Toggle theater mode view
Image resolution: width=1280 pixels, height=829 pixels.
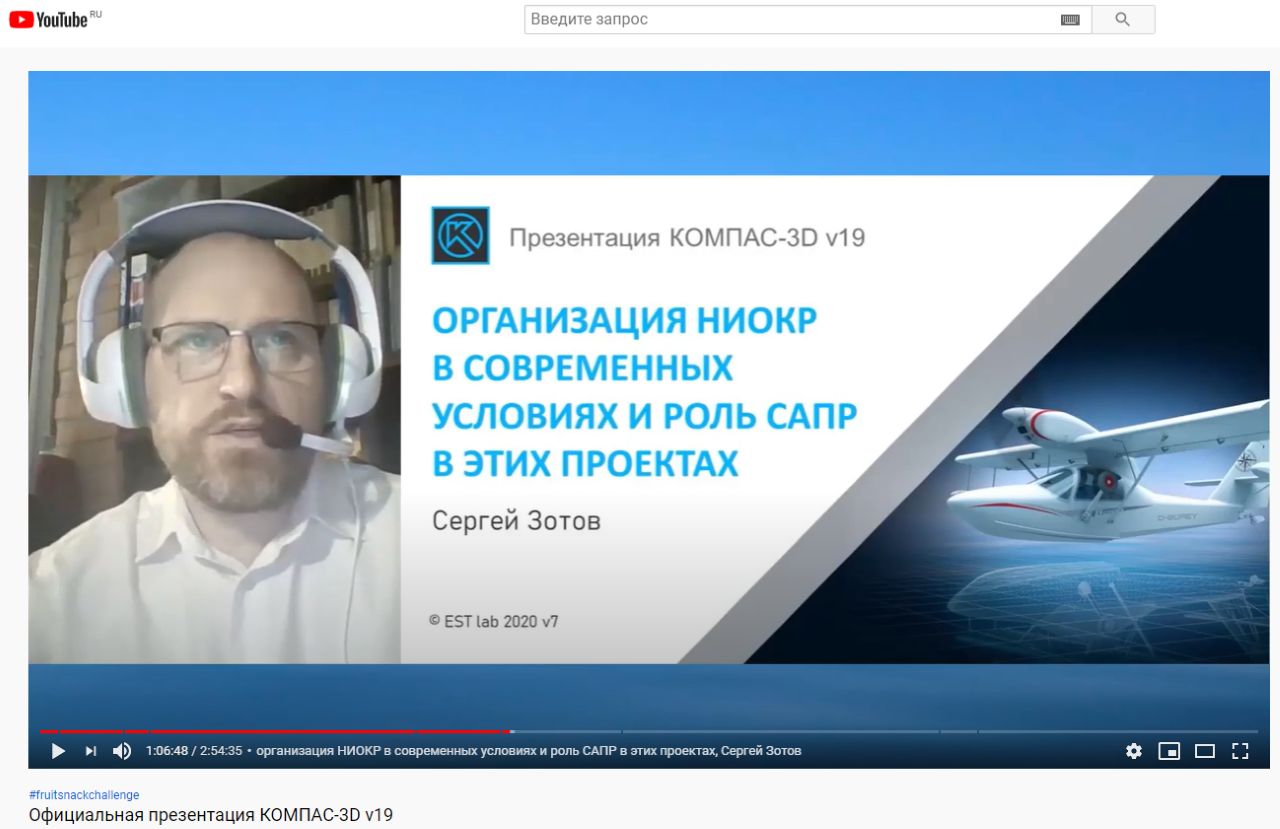click(x=1205, y=751)
